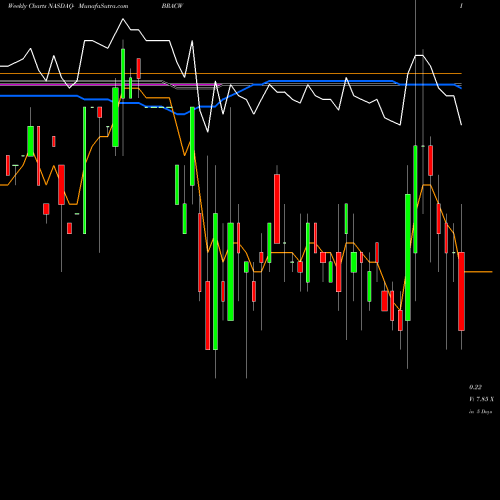Click the 0.22 price value
Viewport: 500px width, 500px height.
[475, 387]
